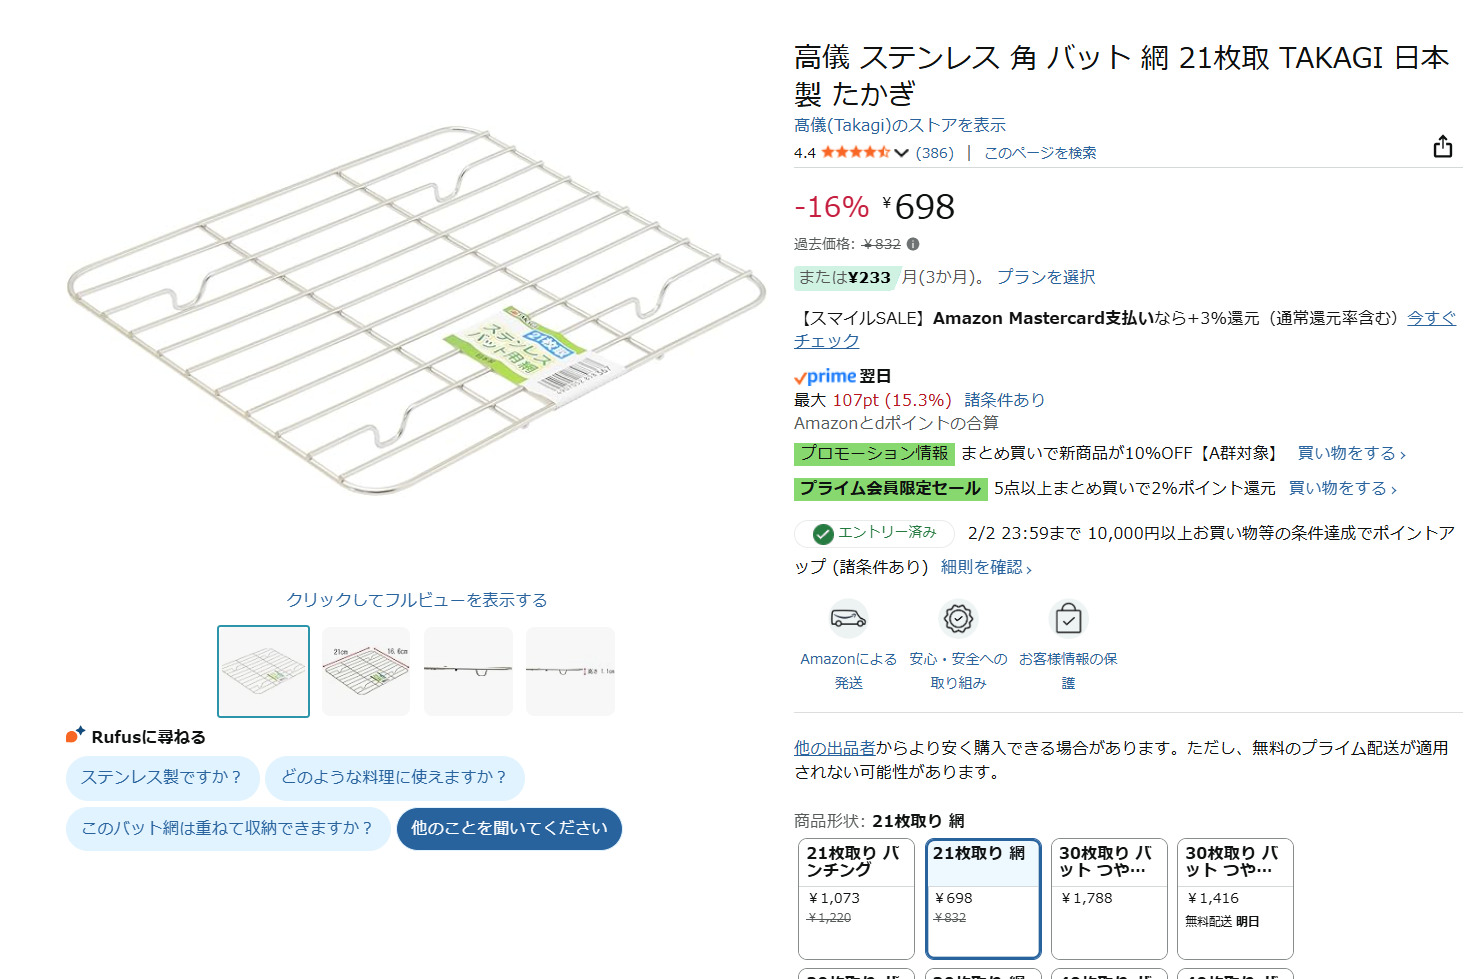
Task: Click the Amazon delivery truck icon
Action: (848, 619)
